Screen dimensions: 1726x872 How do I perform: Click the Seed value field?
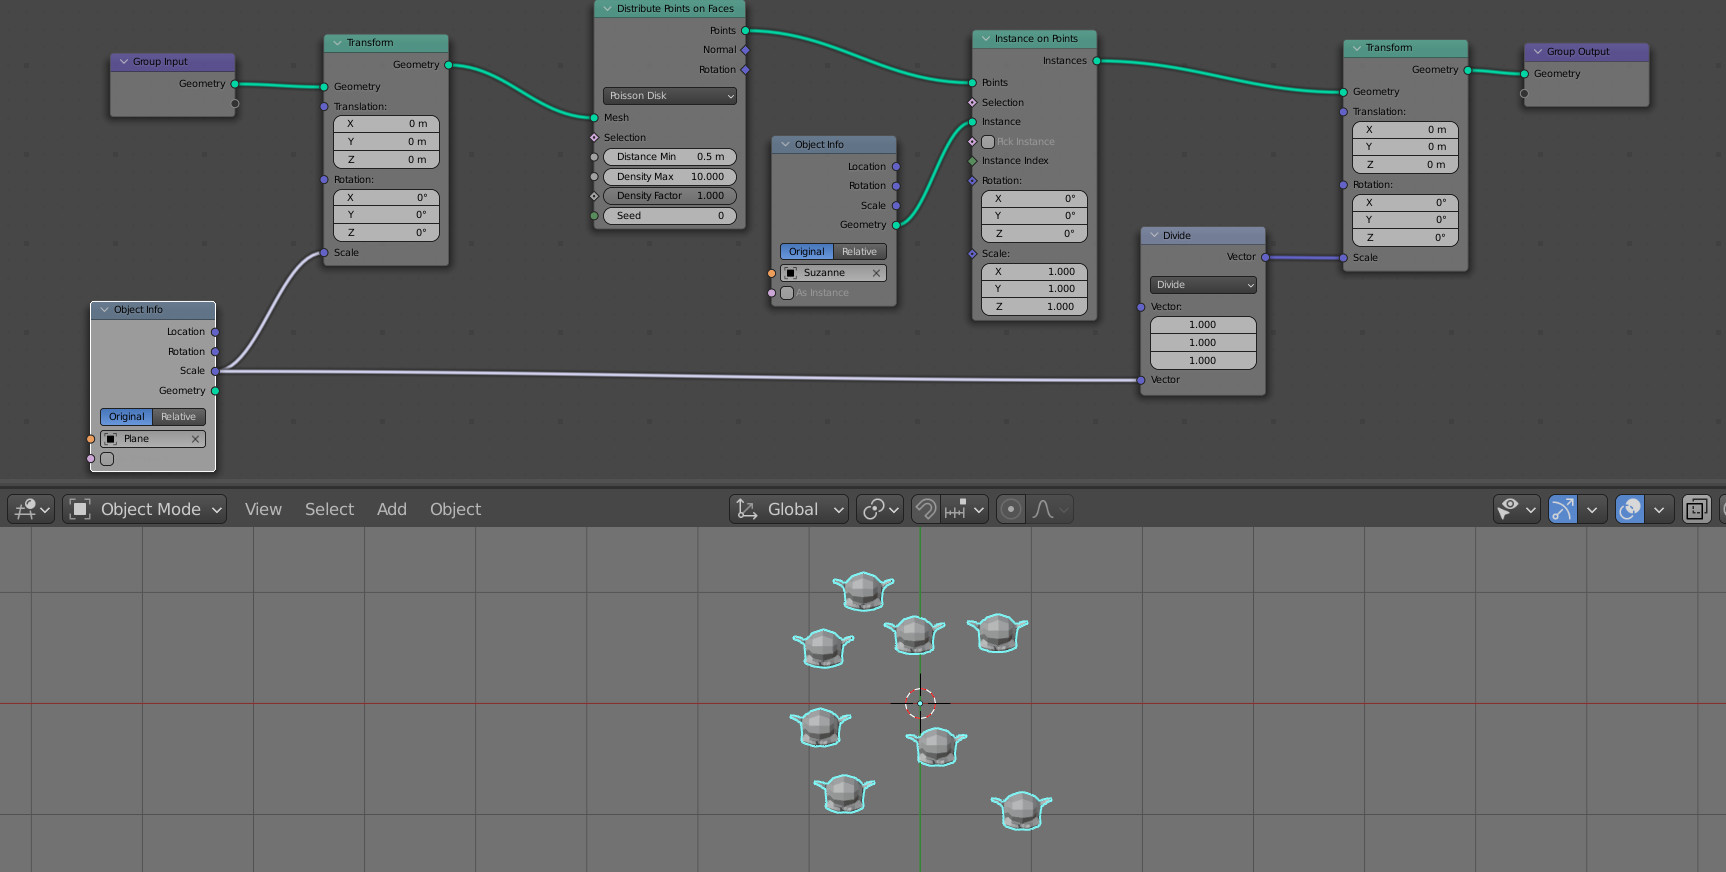coord(670,216)
